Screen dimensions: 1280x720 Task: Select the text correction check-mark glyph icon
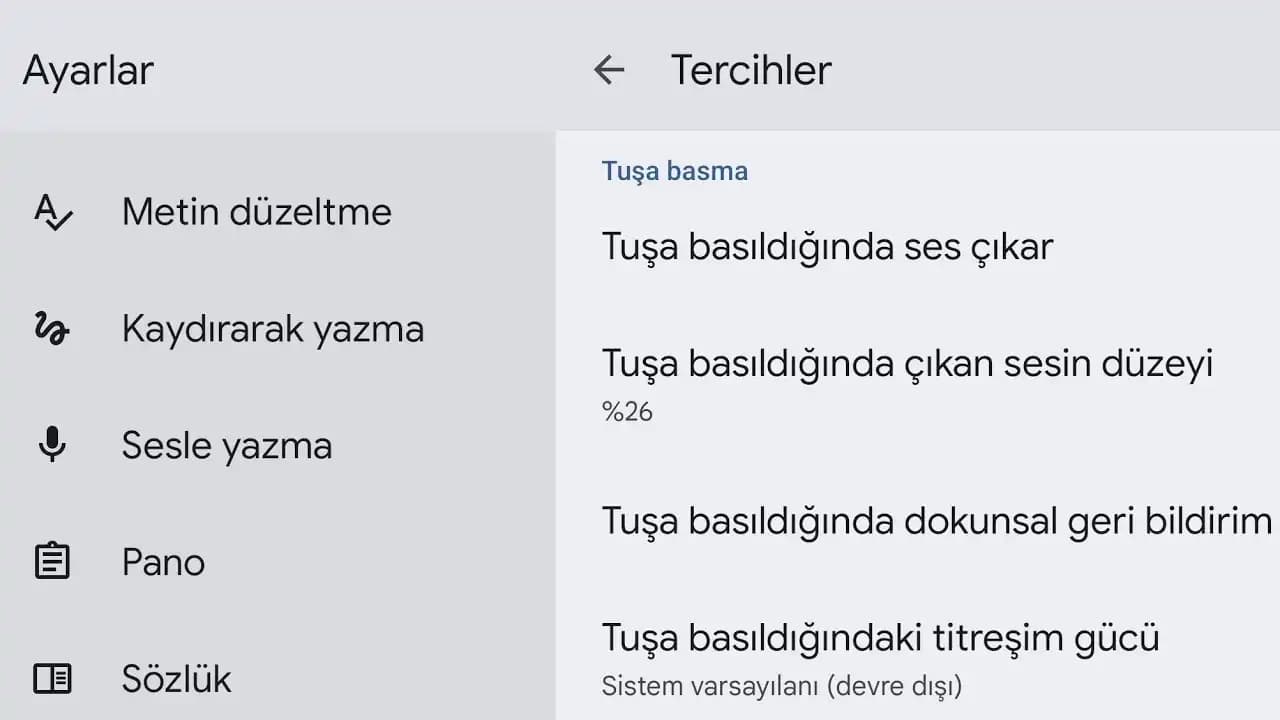point(52,212)
